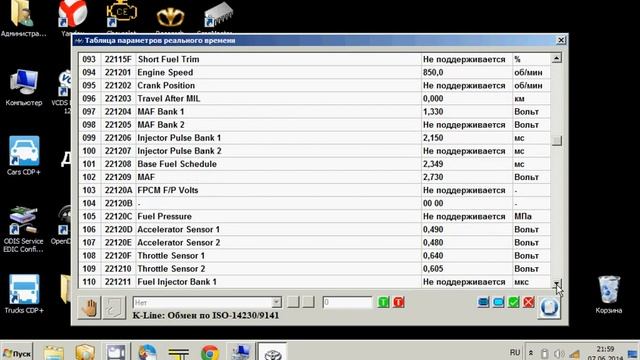The height and width of the screenshot is (360, 640).
Task: Click PID code 22120B in row 104
Action: pyautogui.click(x=118, y=203)
